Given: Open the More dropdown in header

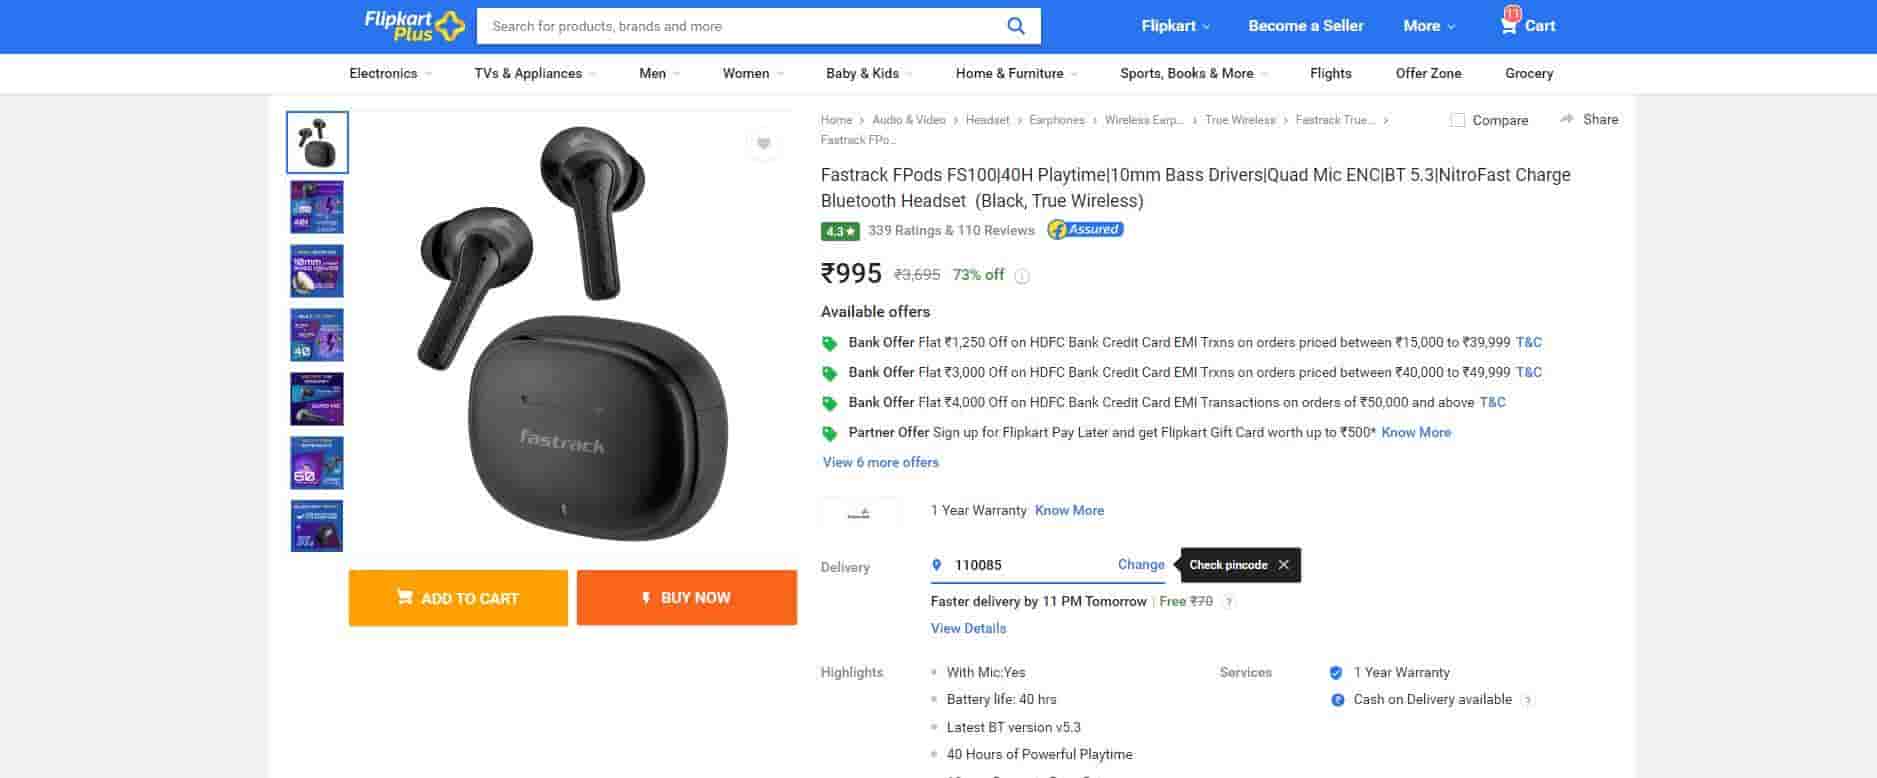Looking at the screenshot, I should [x=1429, y=26].
